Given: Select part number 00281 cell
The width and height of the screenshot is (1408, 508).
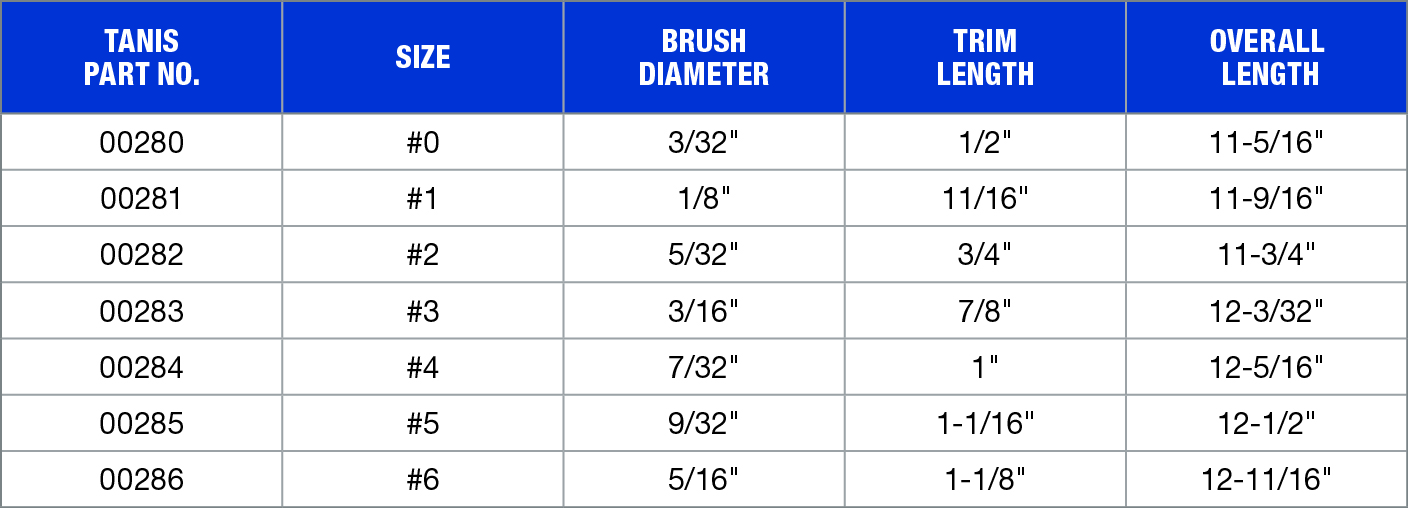Looking at the screenshot, I should coord(141,198).
